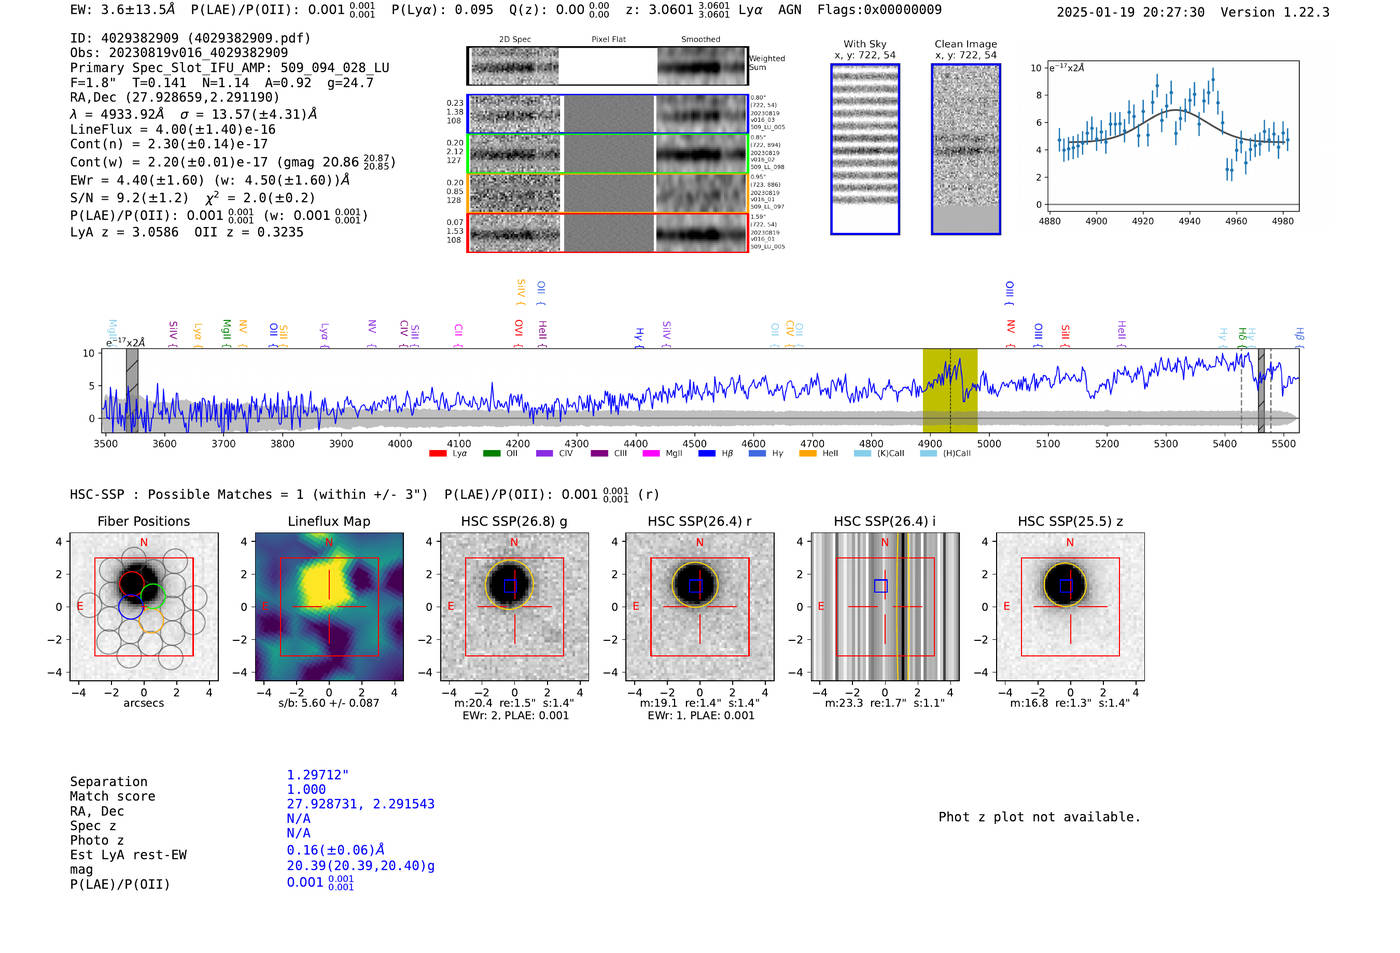The width and height of the screenshot is (1400, 953).
Task: Click the Flags:0x00000009 header text
Action: [x=879, y=9]
